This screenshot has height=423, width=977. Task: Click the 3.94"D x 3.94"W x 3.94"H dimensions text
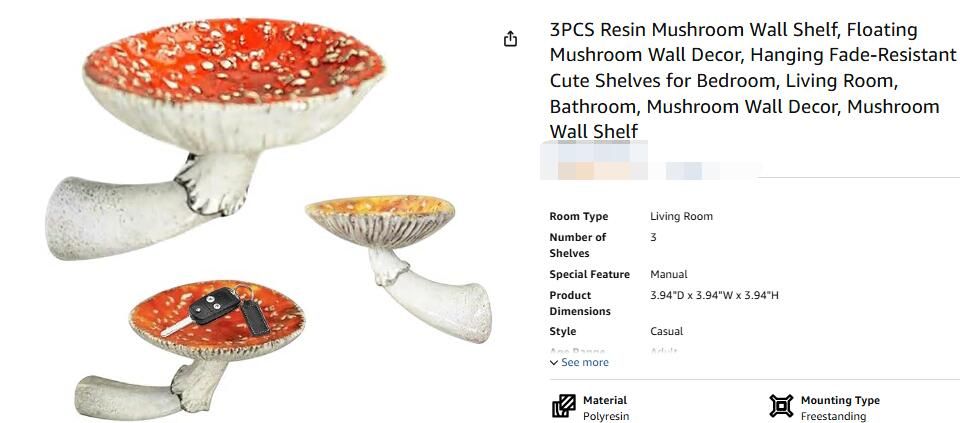pyautogui.click(x=714, y=295)
